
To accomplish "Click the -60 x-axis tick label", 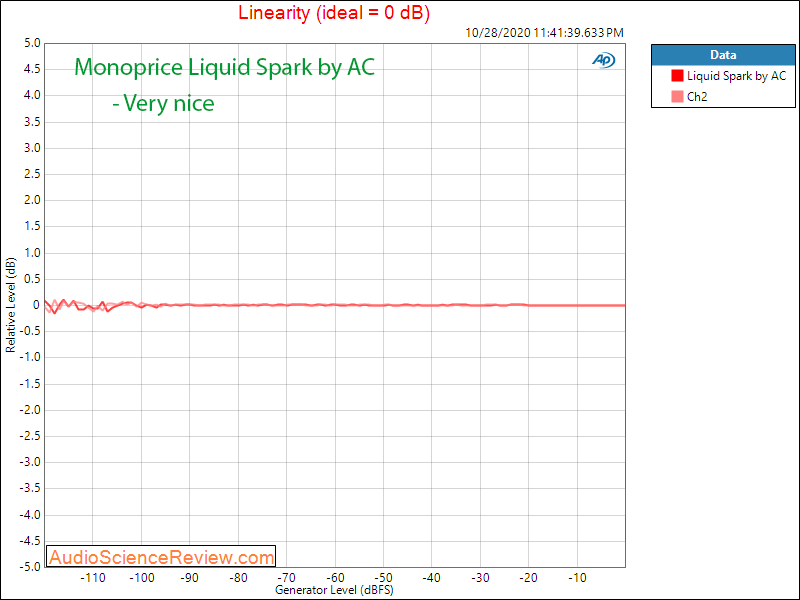I will (335, 578).
